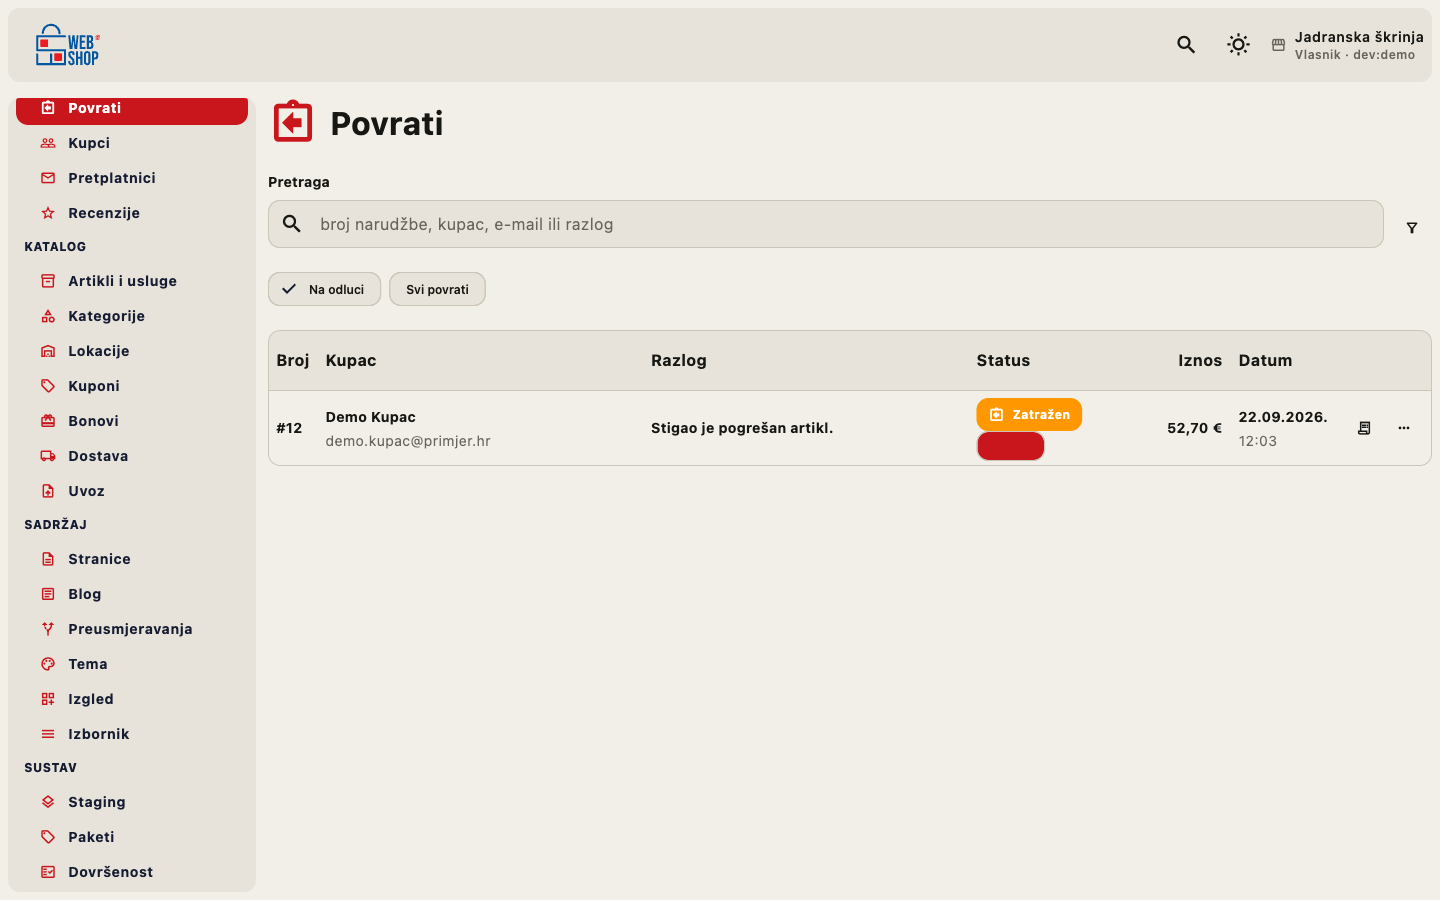Image resolution: width=1440 pixels, height=900 pixels.
Task: Focus the Pretraga search field
Action: coord(826,224)
